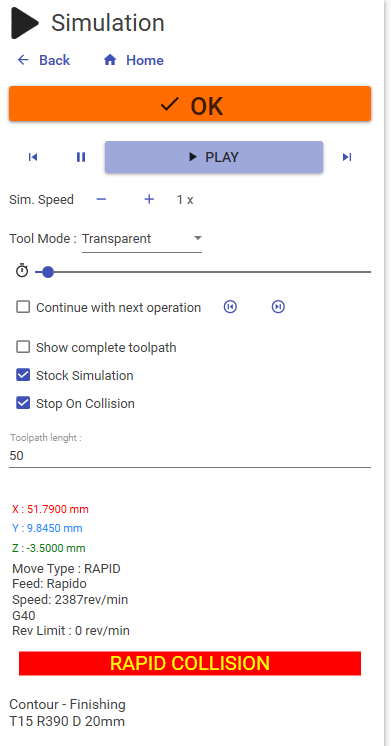391x746 pixels.
Task: Skip to simulation start icon
Action: pyautogui.click(x=33, y=157)
